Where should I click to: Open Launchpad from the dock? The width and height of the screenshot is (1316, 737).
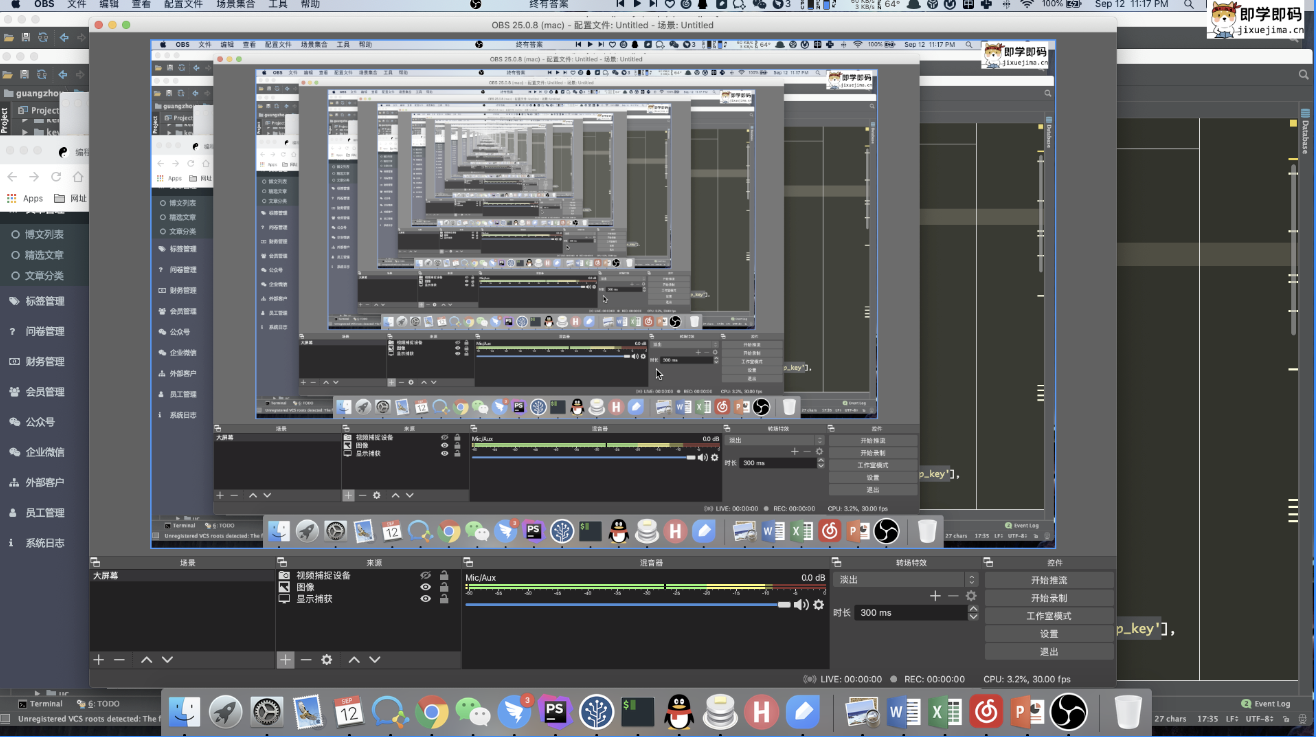(x=226, y=712)
